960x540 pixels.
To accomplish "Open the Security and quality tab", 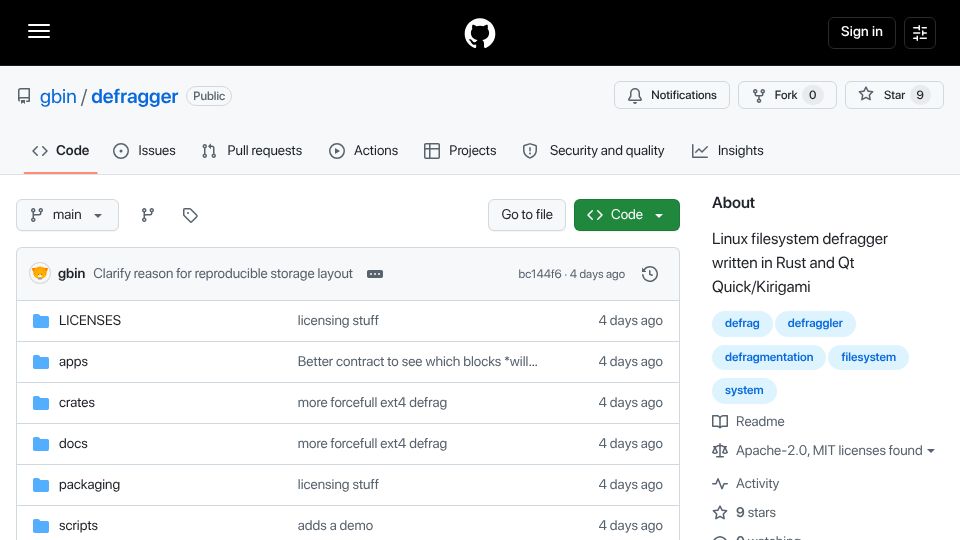I will coord(593,151).
